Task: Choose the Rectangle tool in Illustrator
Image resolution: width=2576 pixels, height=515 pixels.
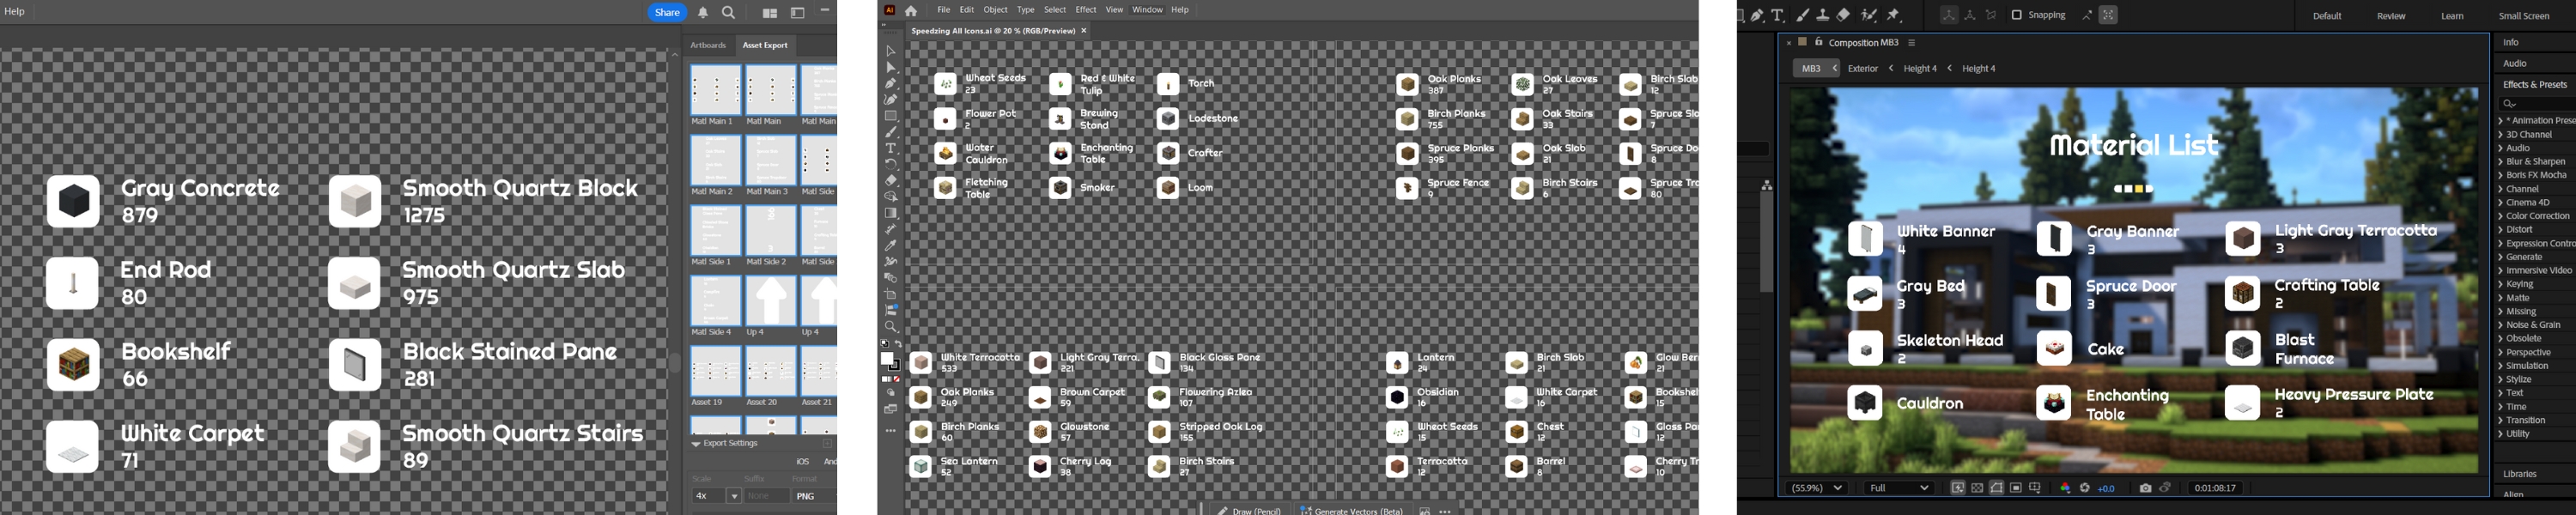Action: (x=890, y=116)
